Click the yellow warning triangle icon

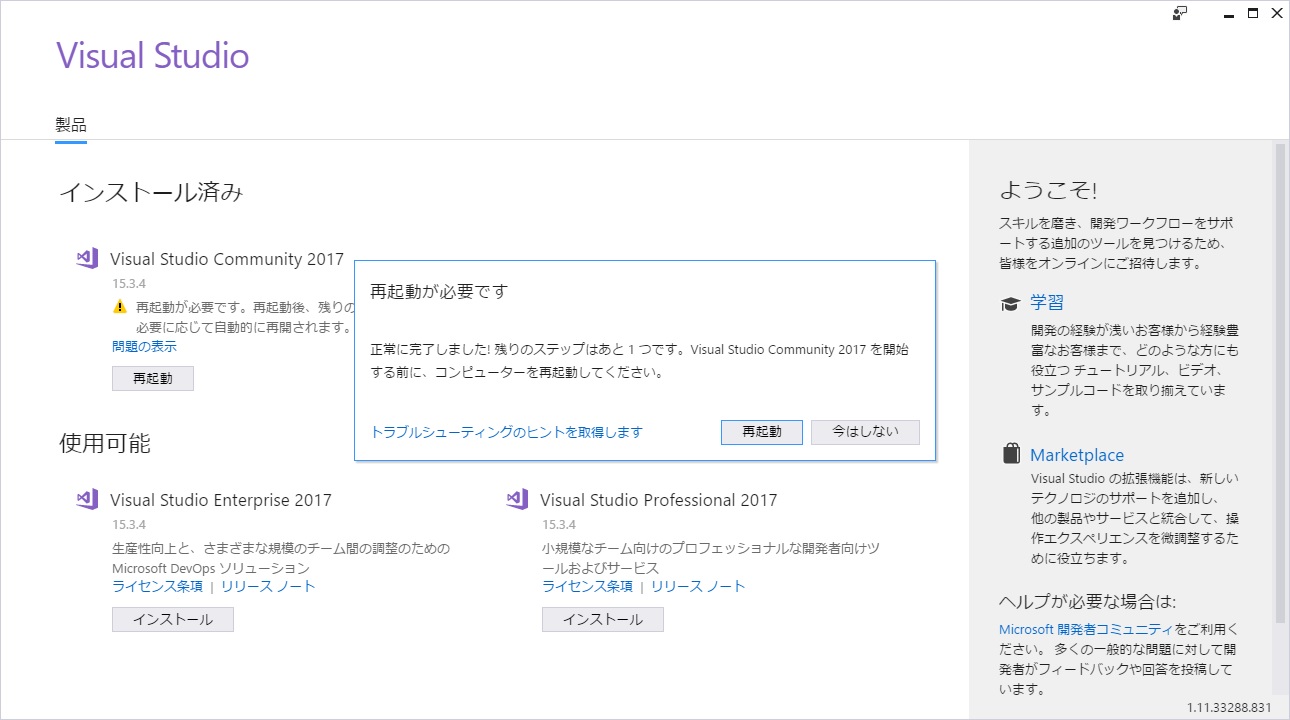120,307
